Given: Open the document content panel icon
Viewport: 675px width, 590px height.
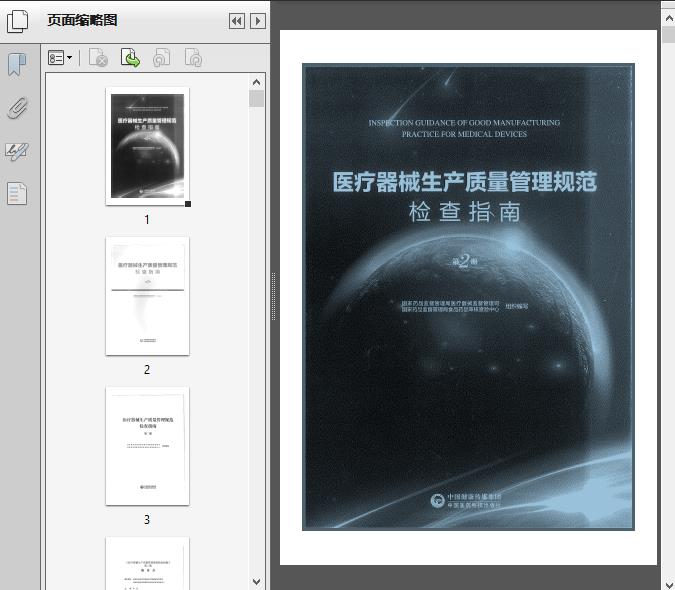Looking at the screenshot, I should tap(17, 194).
